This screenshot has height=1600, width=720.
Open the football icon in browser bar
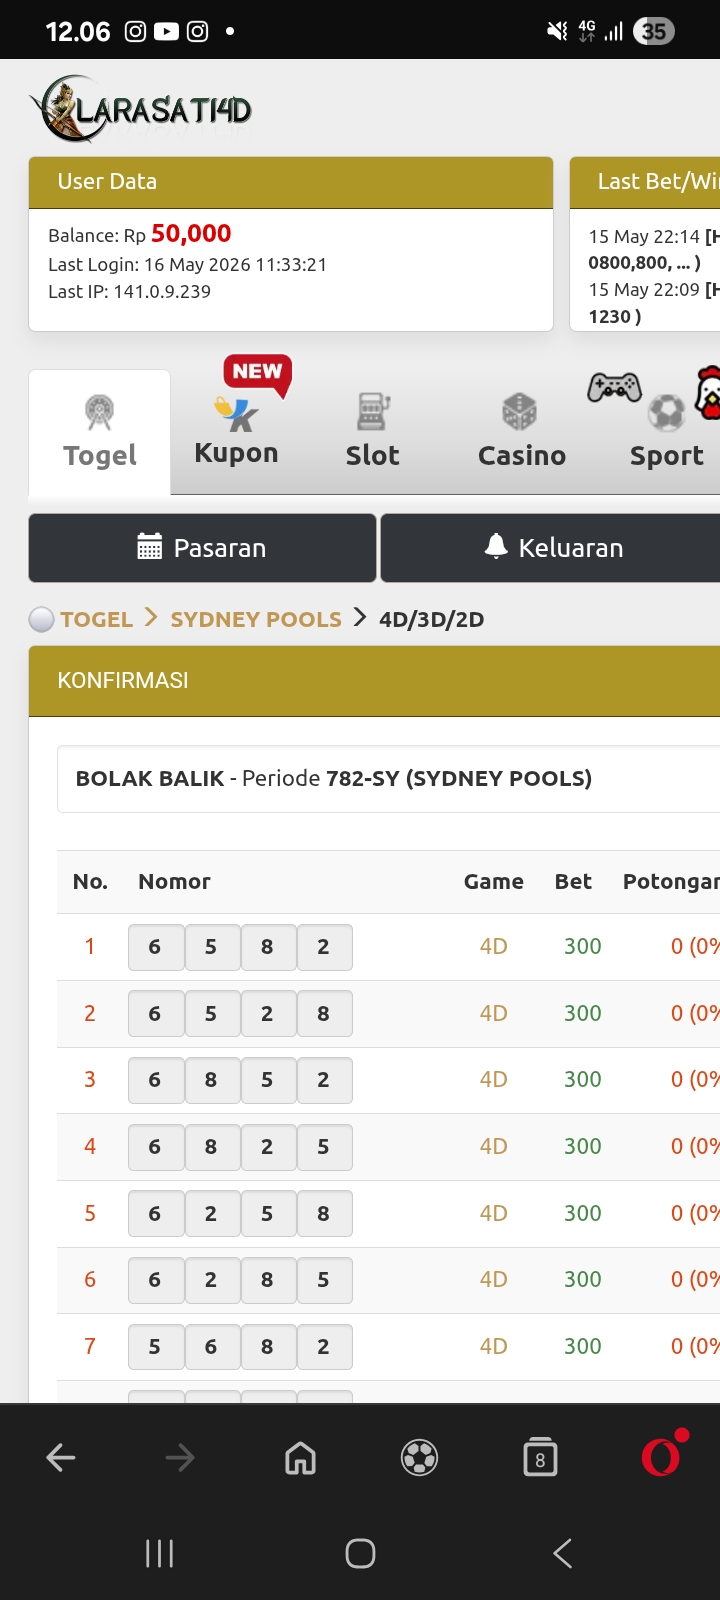pyautogui.click(x=420, y=1458)
